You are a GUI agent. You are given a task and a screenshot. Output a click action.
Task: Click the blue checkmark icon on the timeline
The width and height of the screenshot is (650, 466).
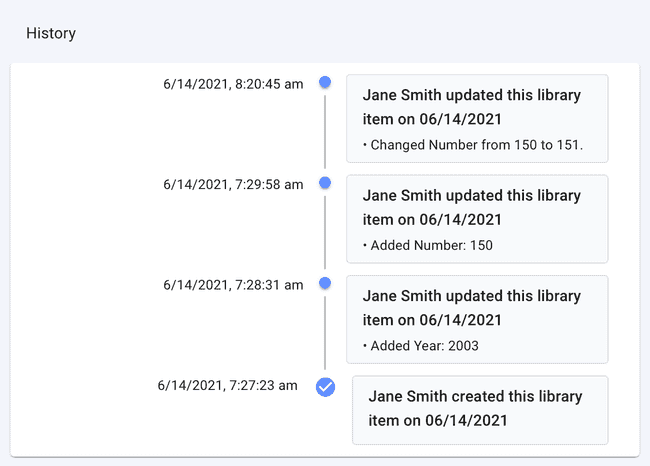tap(325, 386)
